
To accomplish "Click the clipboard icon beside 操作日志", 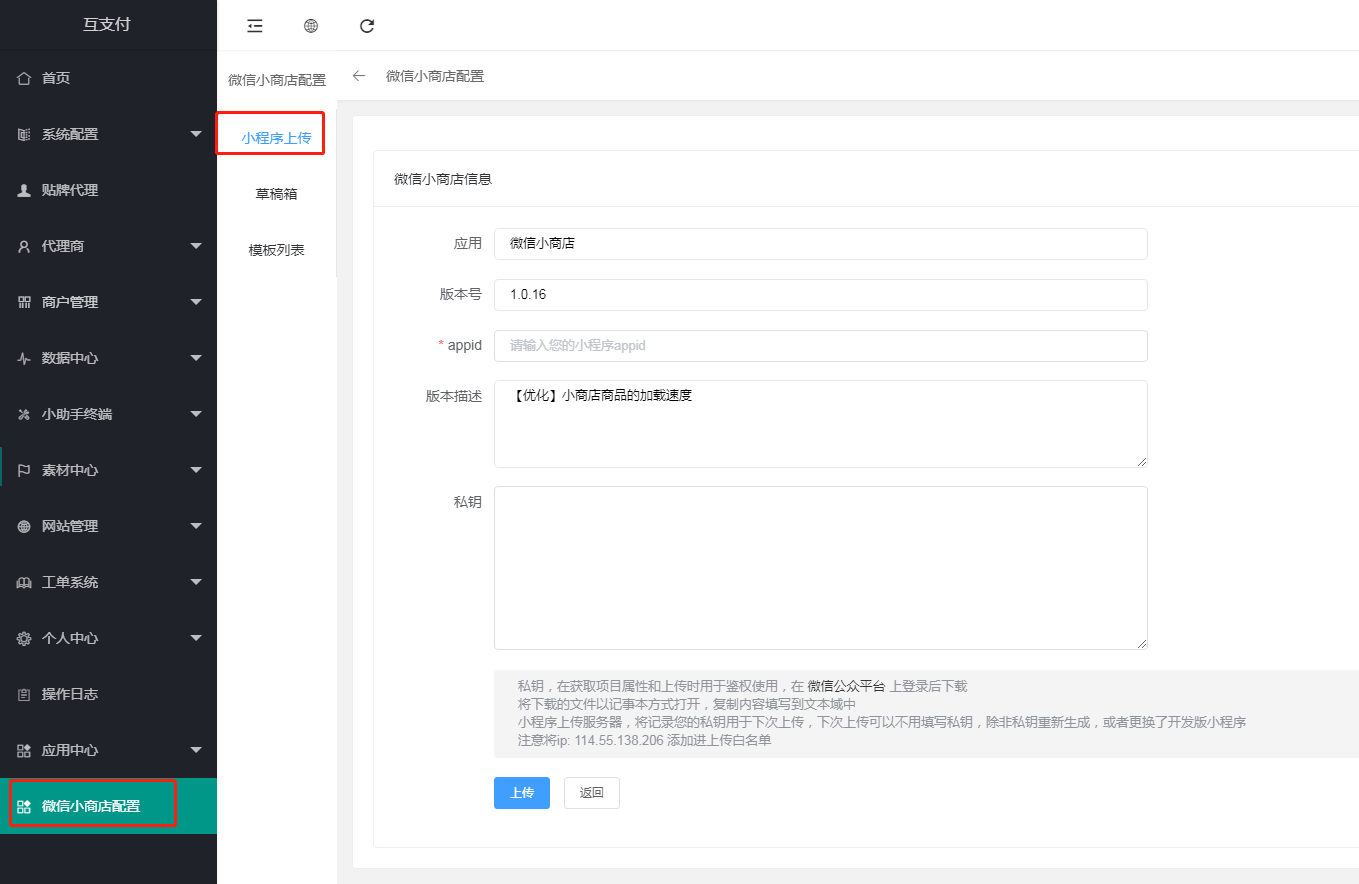I will tap(25, 694).
